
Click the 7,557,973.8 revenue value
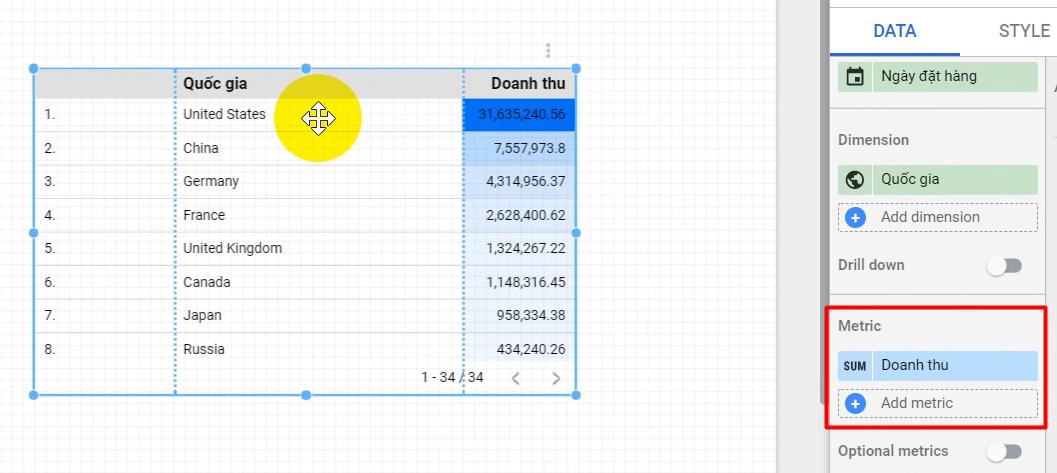click(530, 148)
